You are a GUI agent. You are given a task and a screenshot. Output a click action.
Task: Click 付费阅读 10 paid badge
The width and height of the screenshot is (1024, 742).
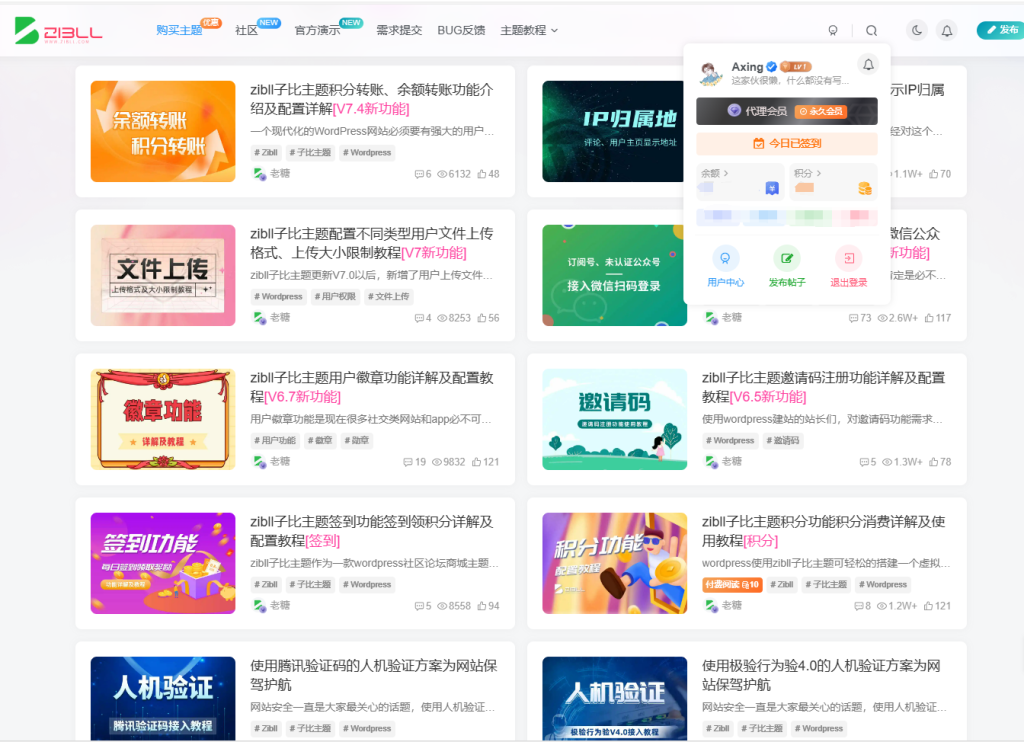[732, 585]
